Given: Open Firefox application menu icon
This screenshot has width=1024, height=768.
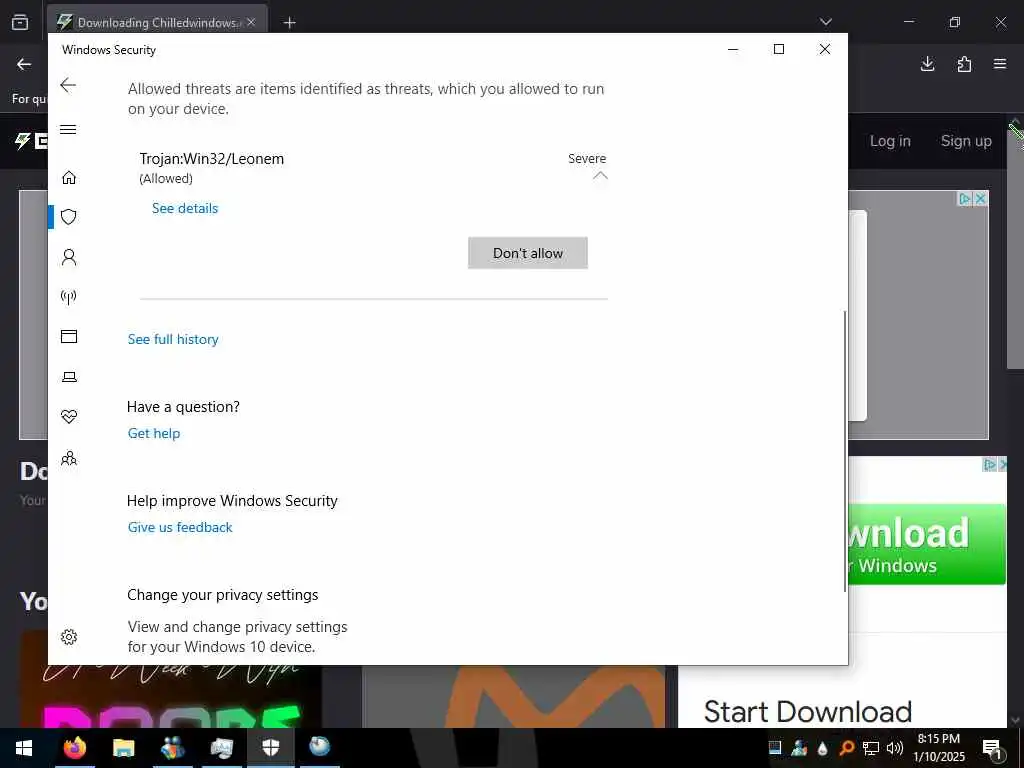Looking at the screenshot, I should coord(1000,63).
